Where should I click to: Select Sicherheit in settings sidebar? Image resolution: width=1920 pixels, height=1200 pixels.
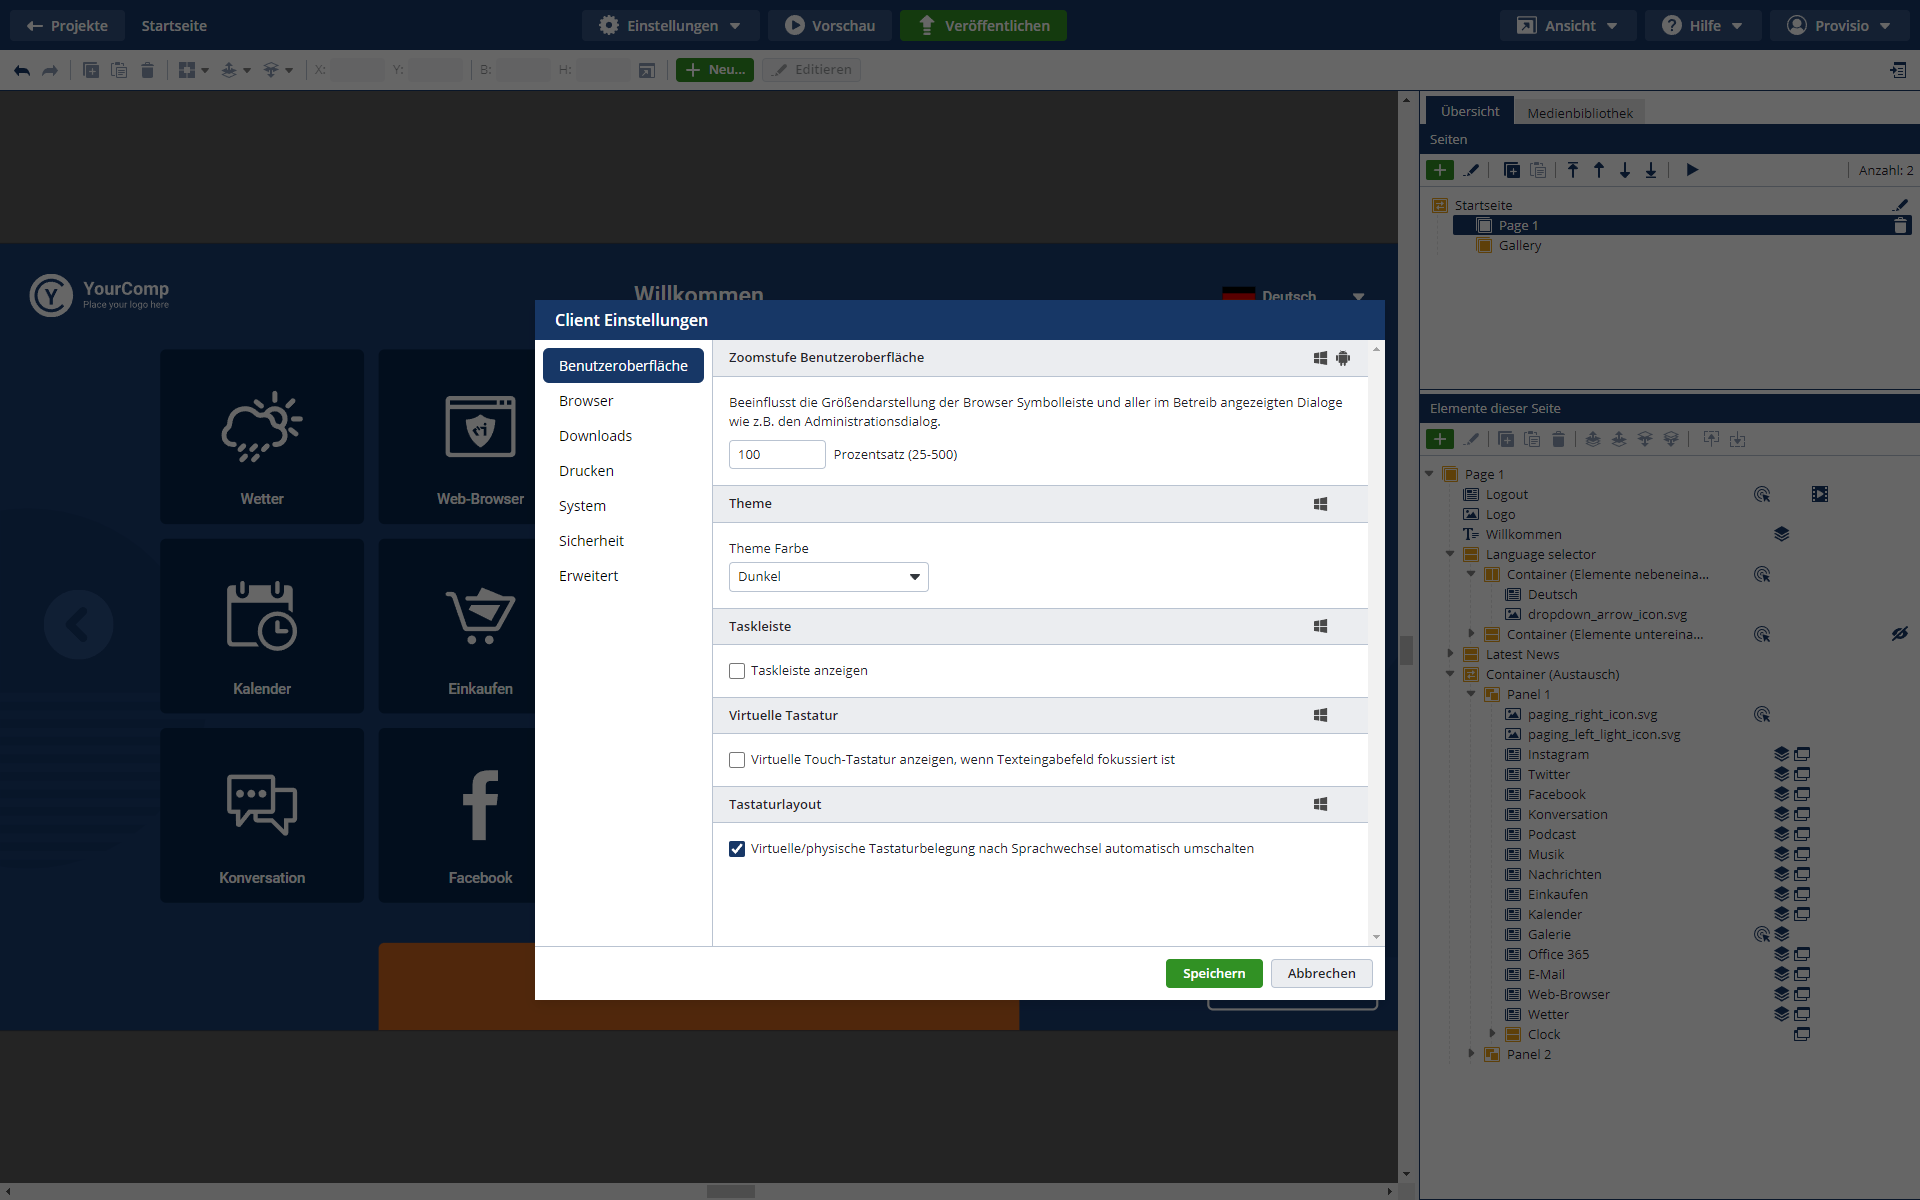coord(591,541)
